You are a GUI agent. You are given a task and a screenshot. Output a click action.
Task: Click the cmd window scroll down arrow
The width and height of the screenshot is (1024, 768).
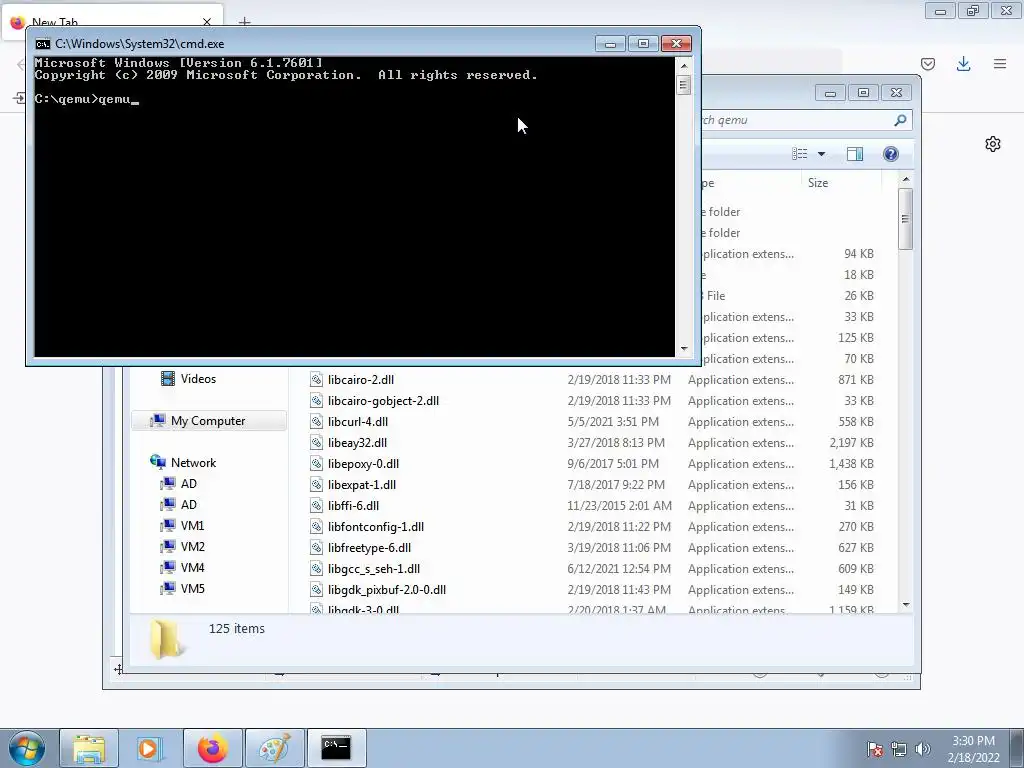coord(684,349)
